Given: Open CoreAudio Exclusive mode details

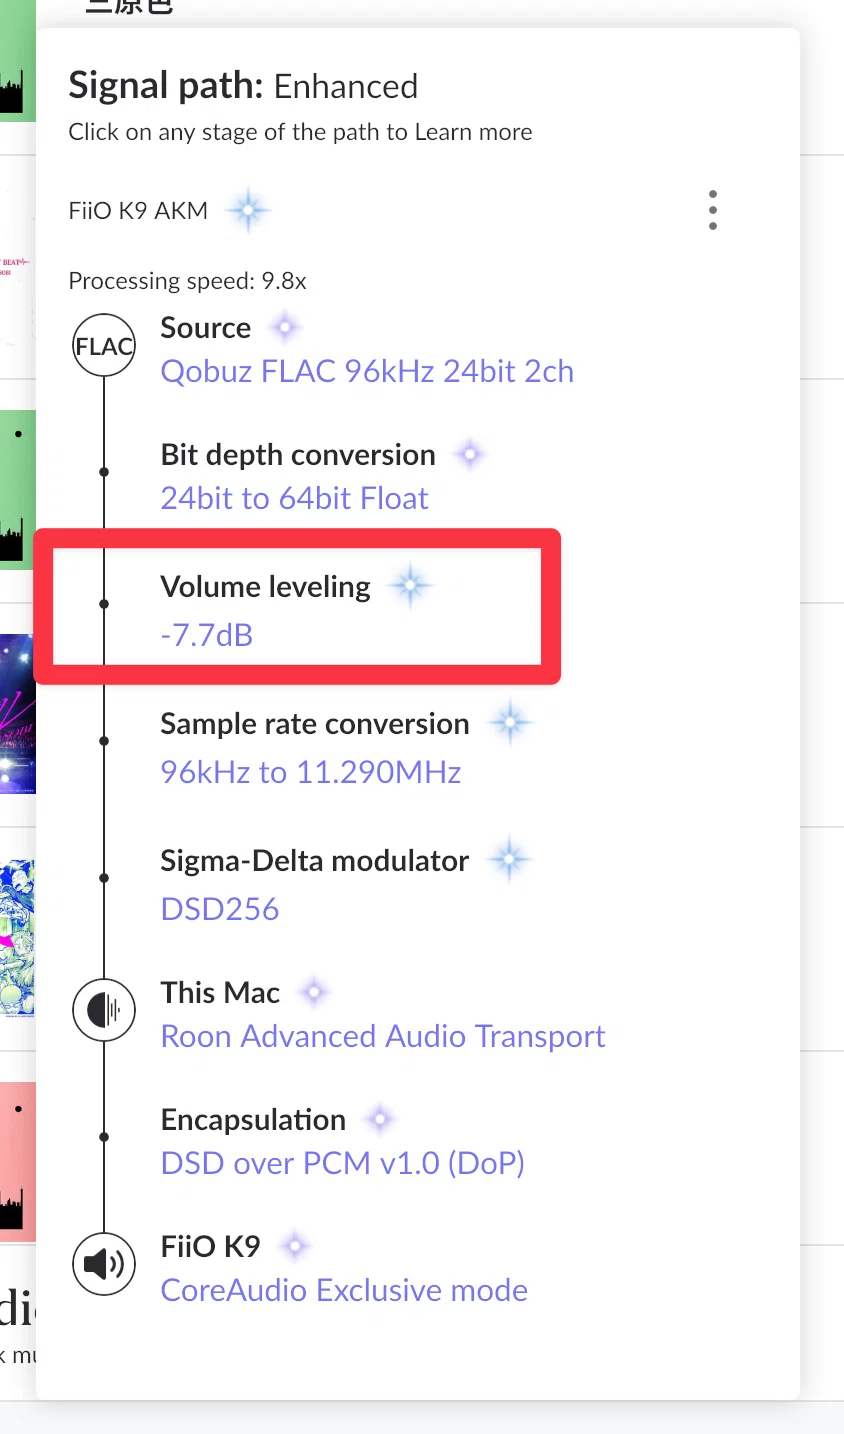Looking at the screenshot, I should tap(344, 1290).
